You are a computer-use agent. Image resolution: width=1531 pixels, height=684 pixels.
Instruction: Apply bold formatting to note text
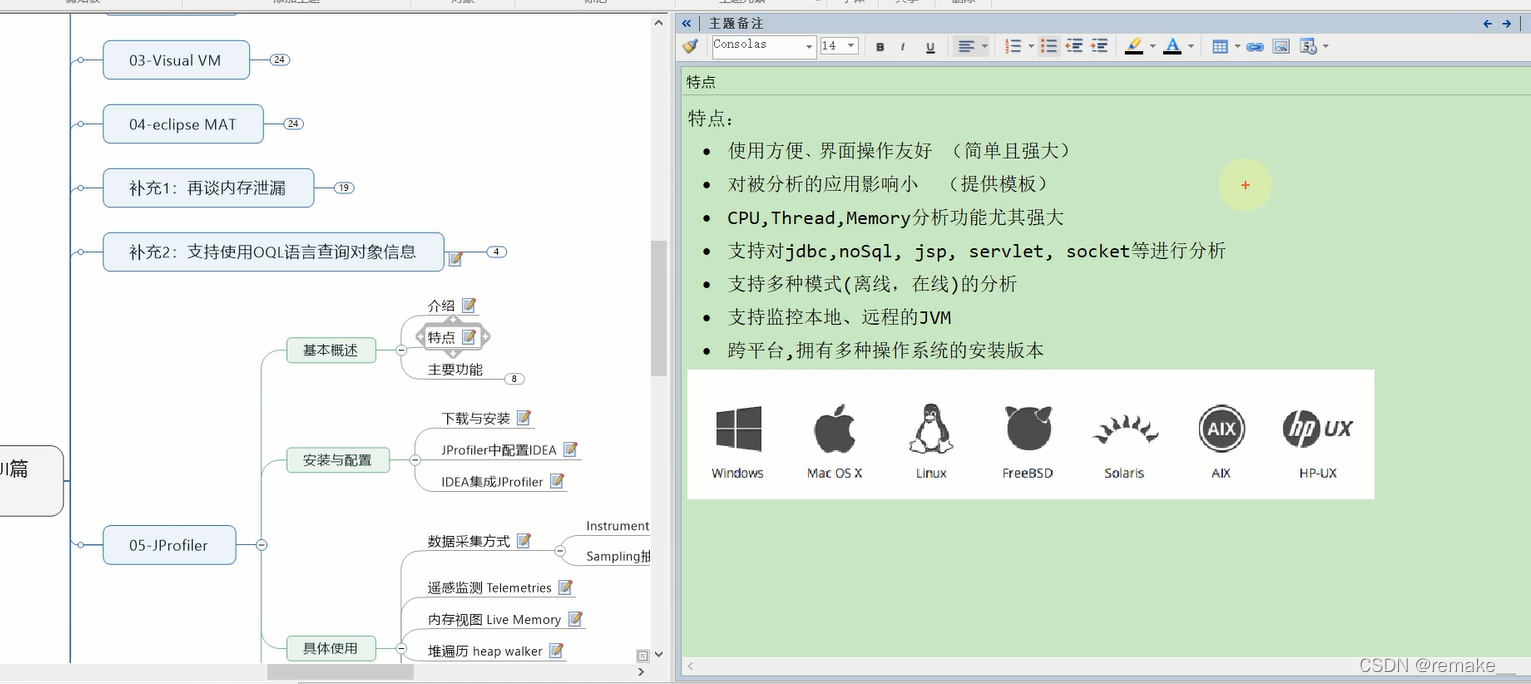coord(879,46)
